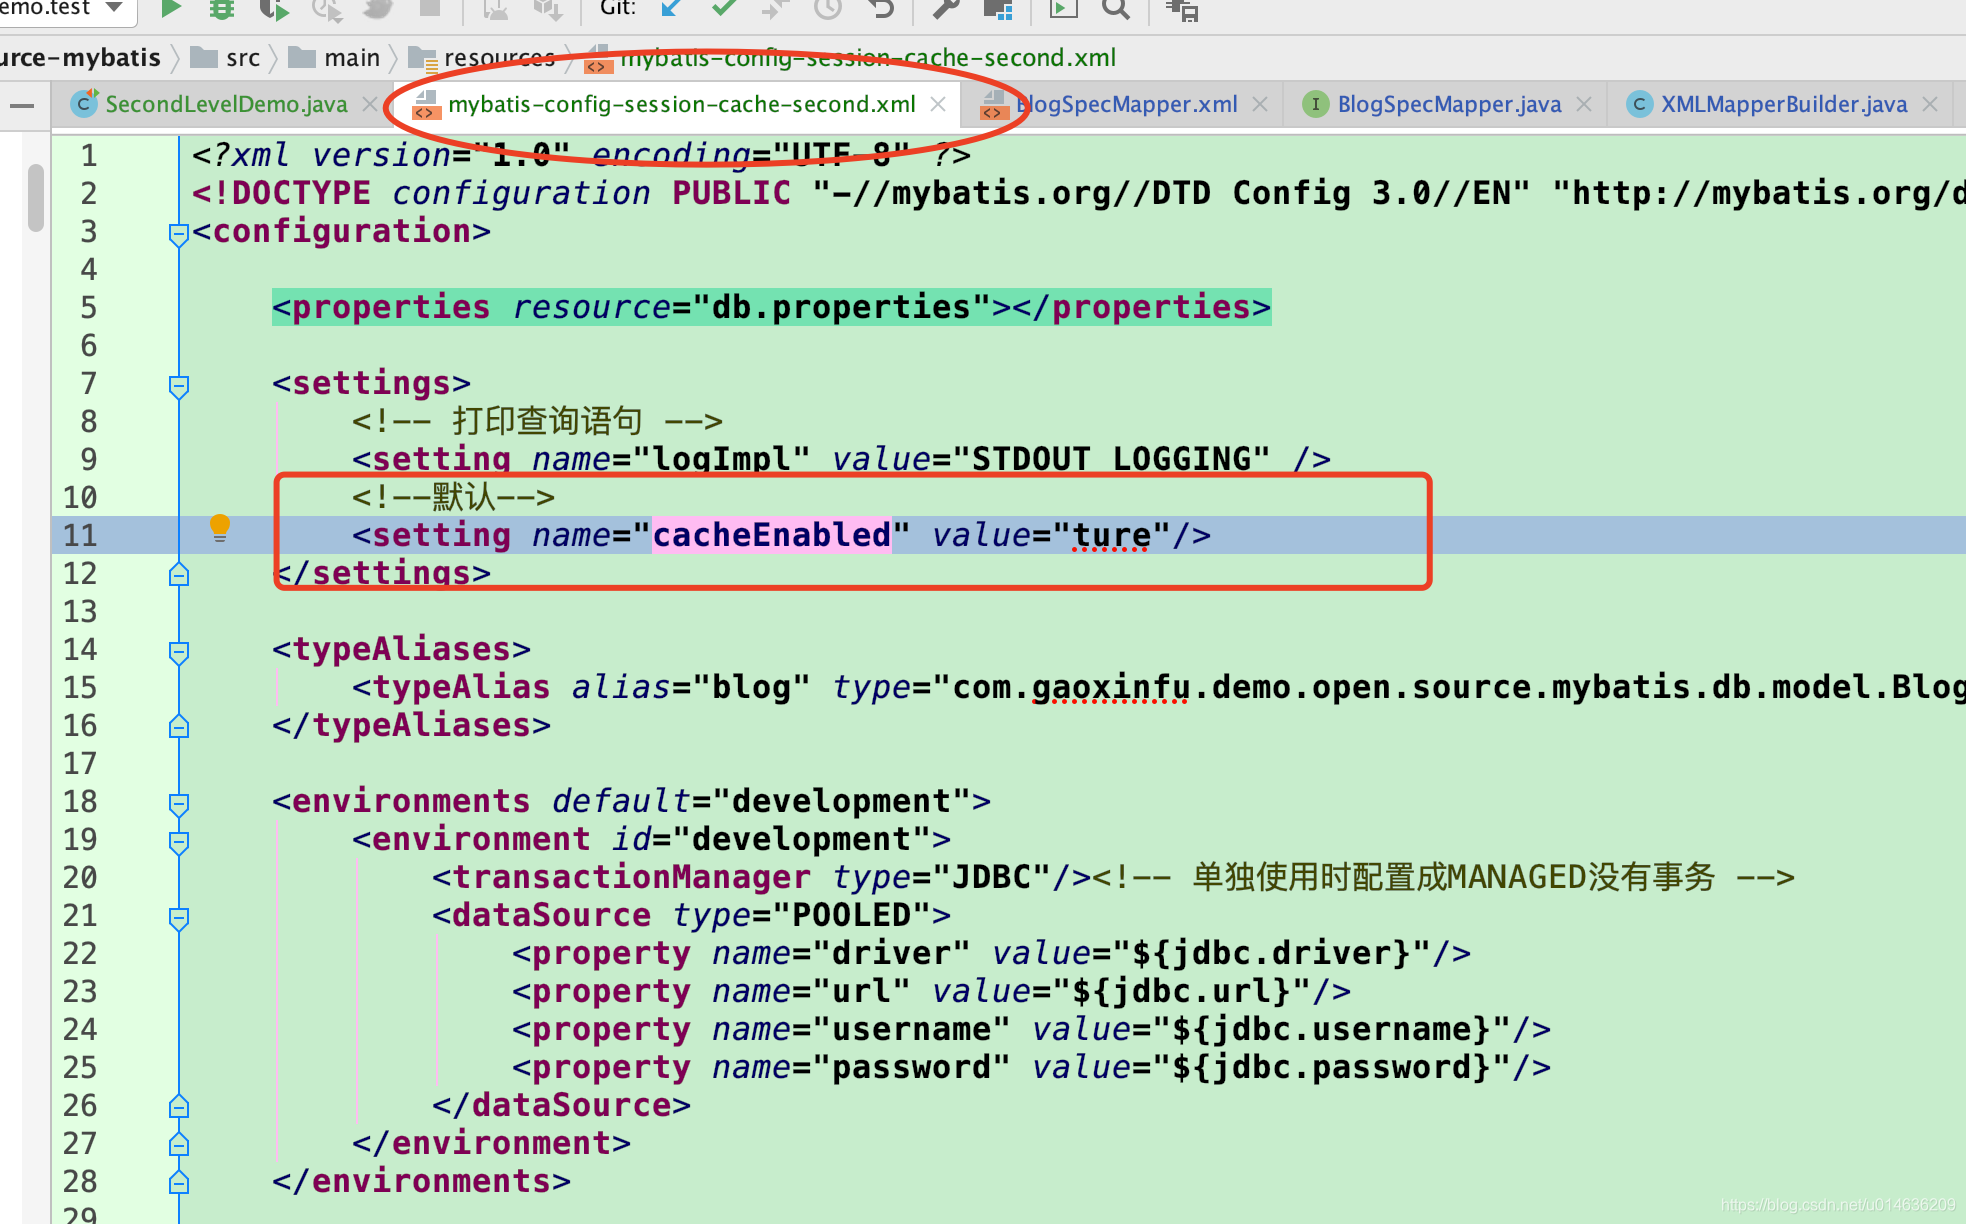Click the ${jdbc.password} property value
This screenshot has height=1224, width=1966.
coord(1331,1067)
